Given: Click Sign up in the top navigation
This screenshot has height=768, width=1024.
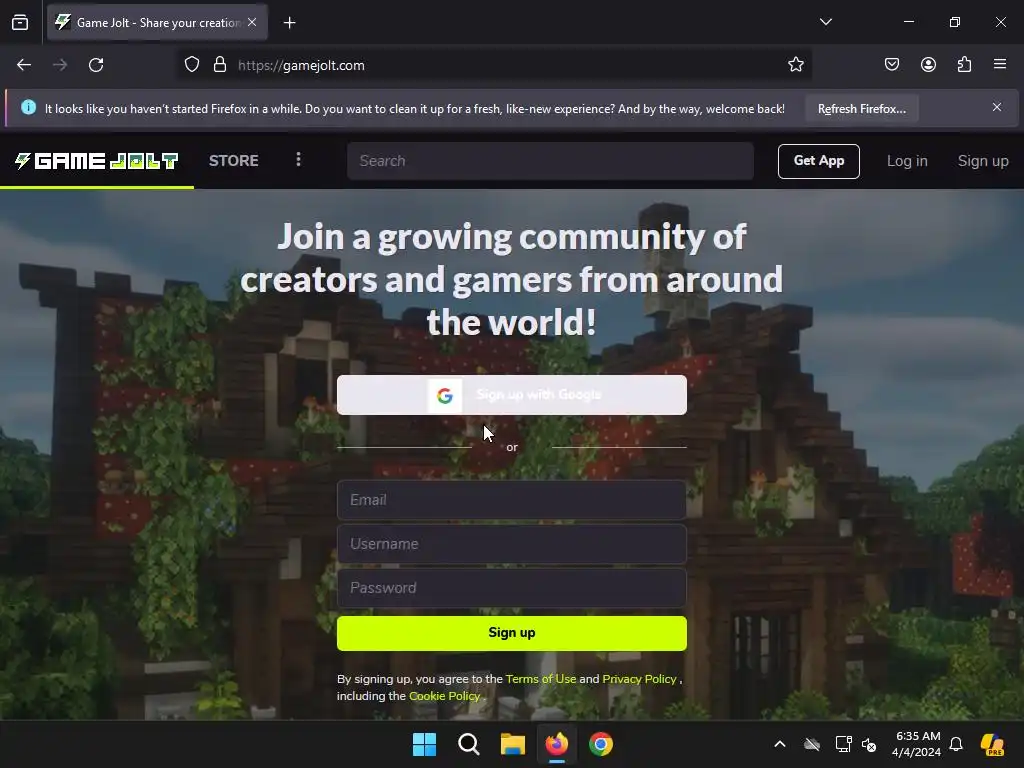Looking at the screenshot, I should tap(983, 161).
